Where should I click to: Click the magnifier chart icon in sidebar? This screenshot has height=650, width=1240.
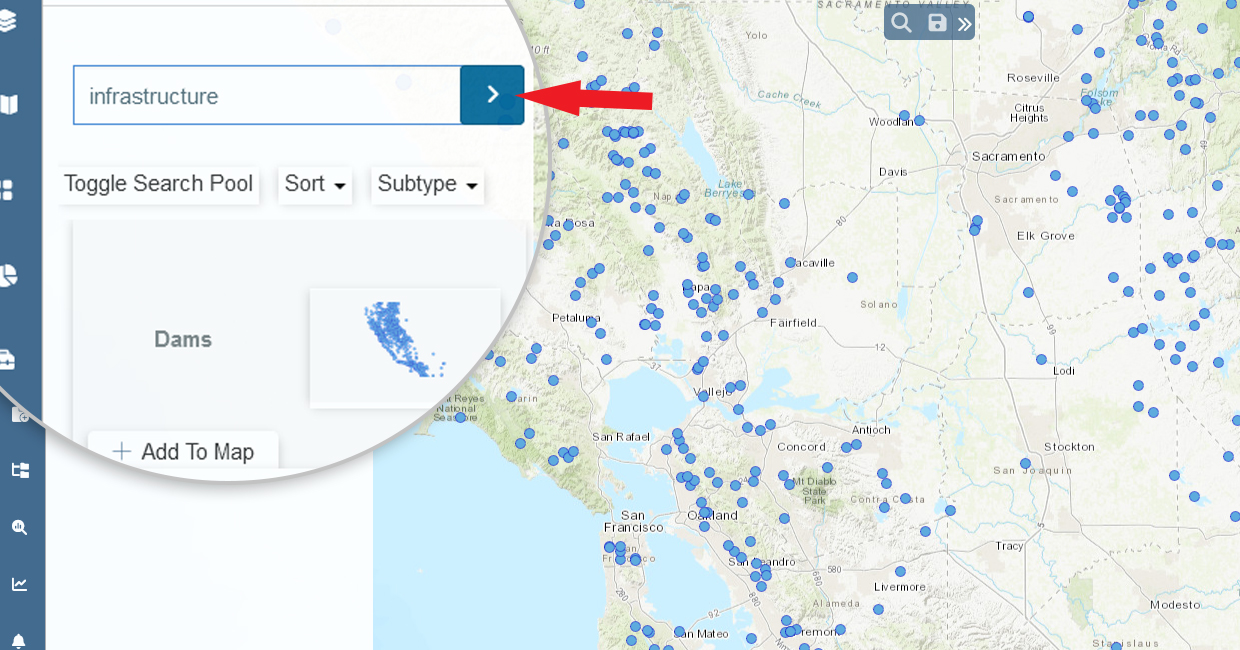point(20,527)
